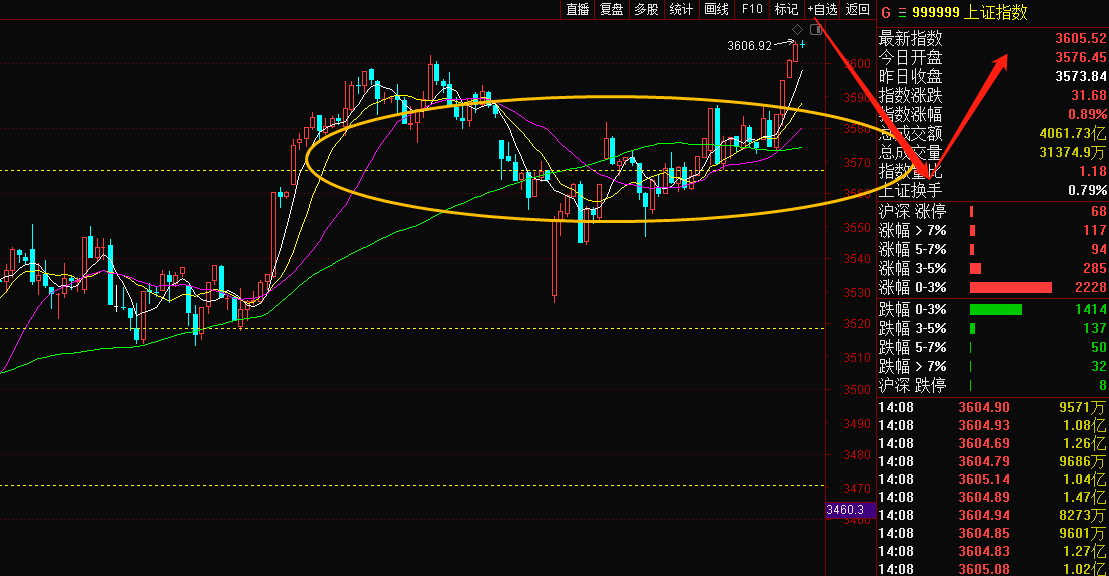The width and height of the screenshot is (1109, 576).
Task: Go back using the 返回 button
Action: (858, 9)
